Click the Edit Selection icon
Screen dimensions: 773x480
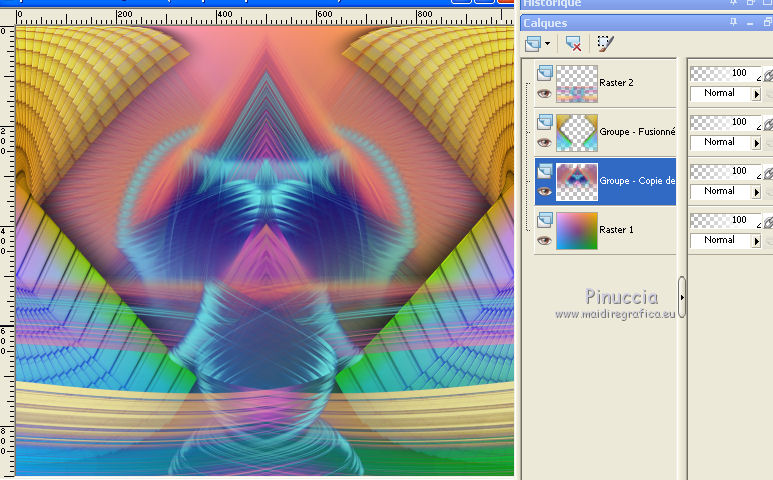[x=605, y=43]
